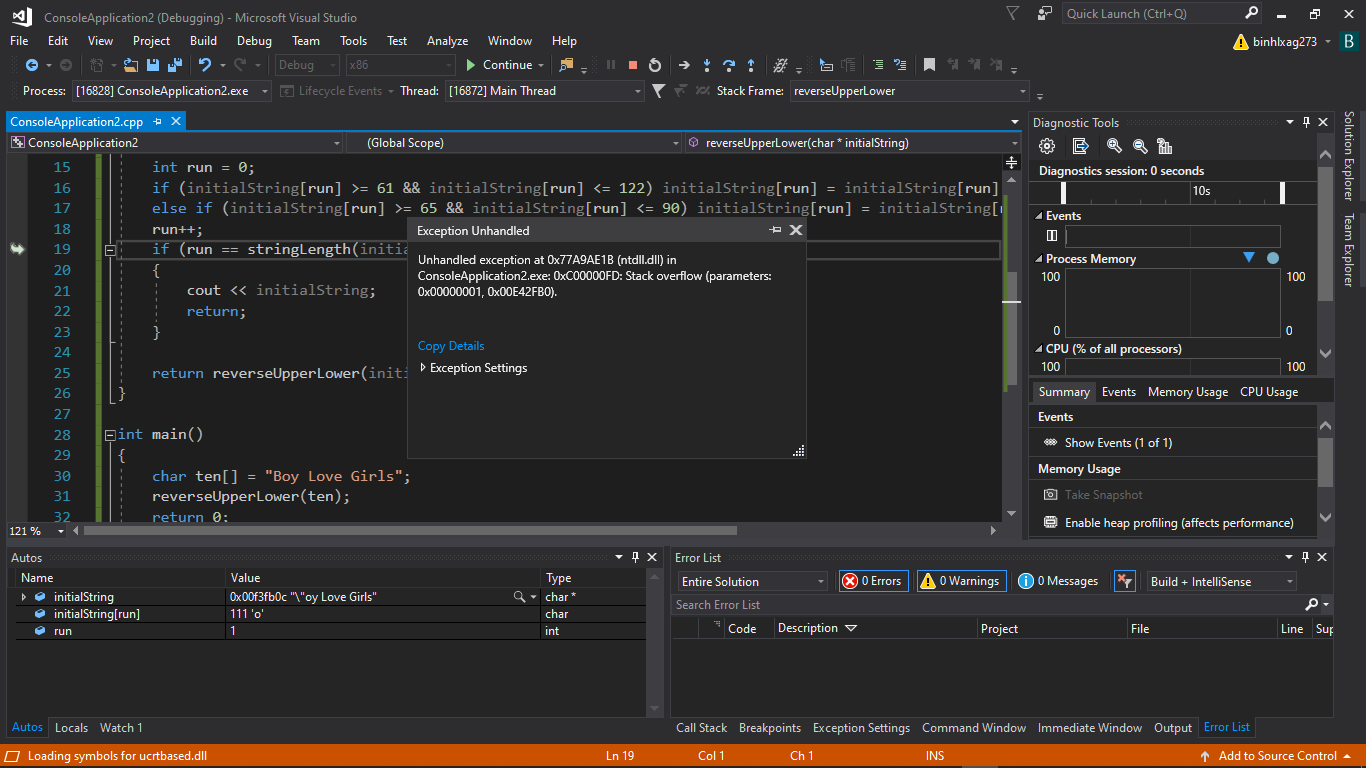Screen dimensions: 1366x768
Task: Open the Debug menu
Action: [x=254, y=41]
